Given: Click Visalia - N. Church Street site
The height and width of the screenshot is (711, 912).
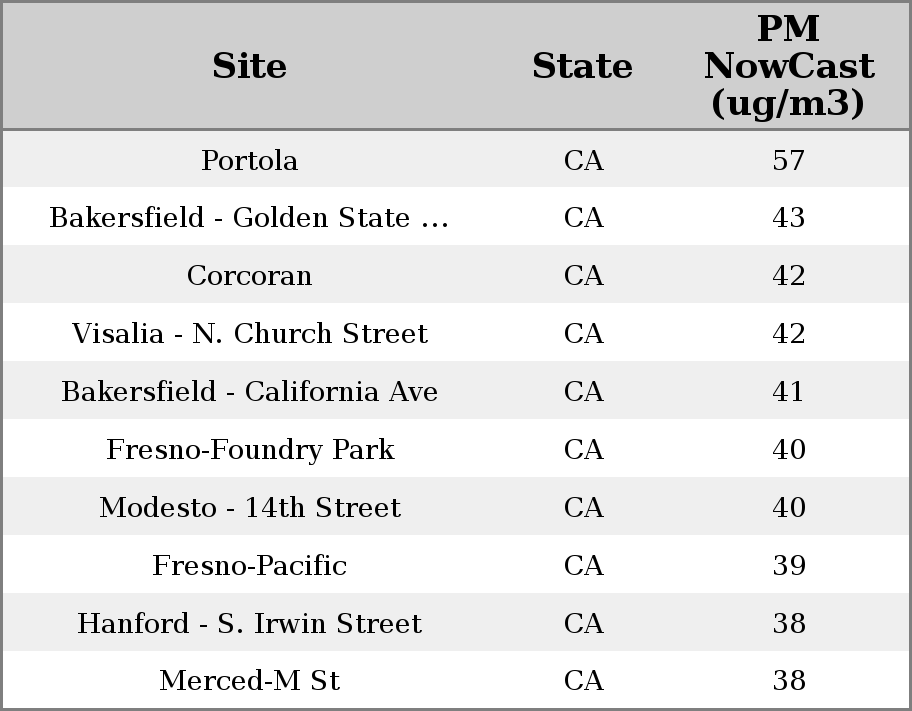Looking at the screenshot, I should (x=250, y=334).
